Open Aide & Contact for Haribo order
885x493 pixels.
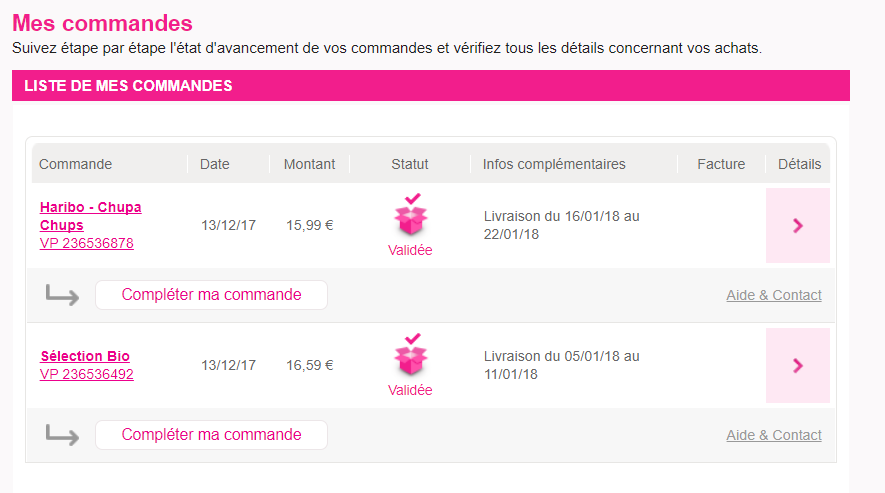pos(773,295)
